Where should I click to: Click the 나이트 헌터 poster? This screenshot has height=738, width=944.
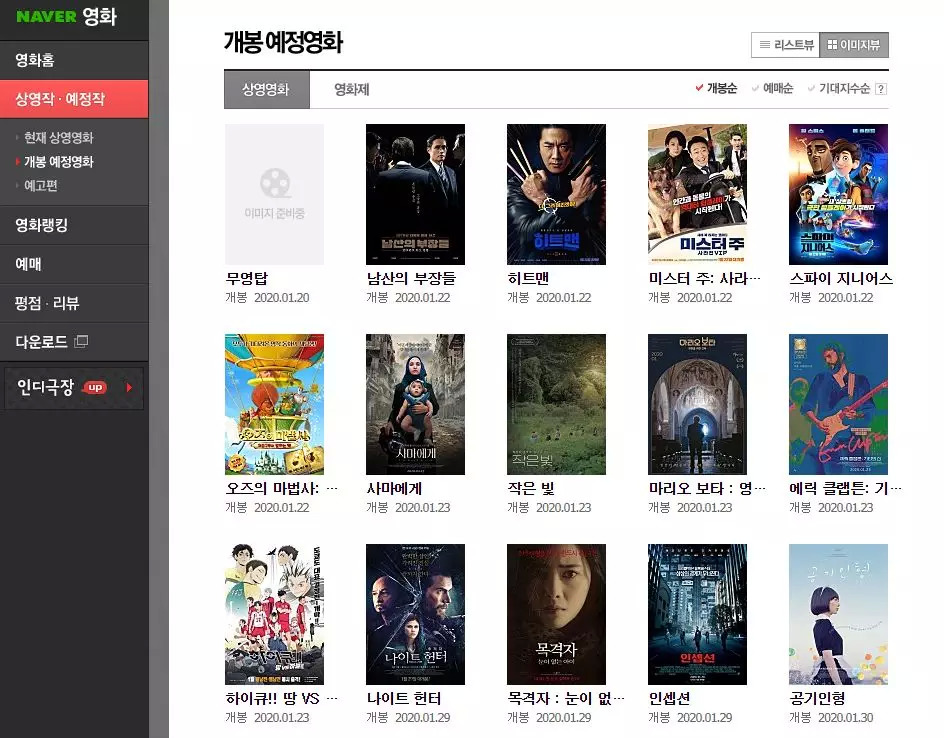(415, 615)
